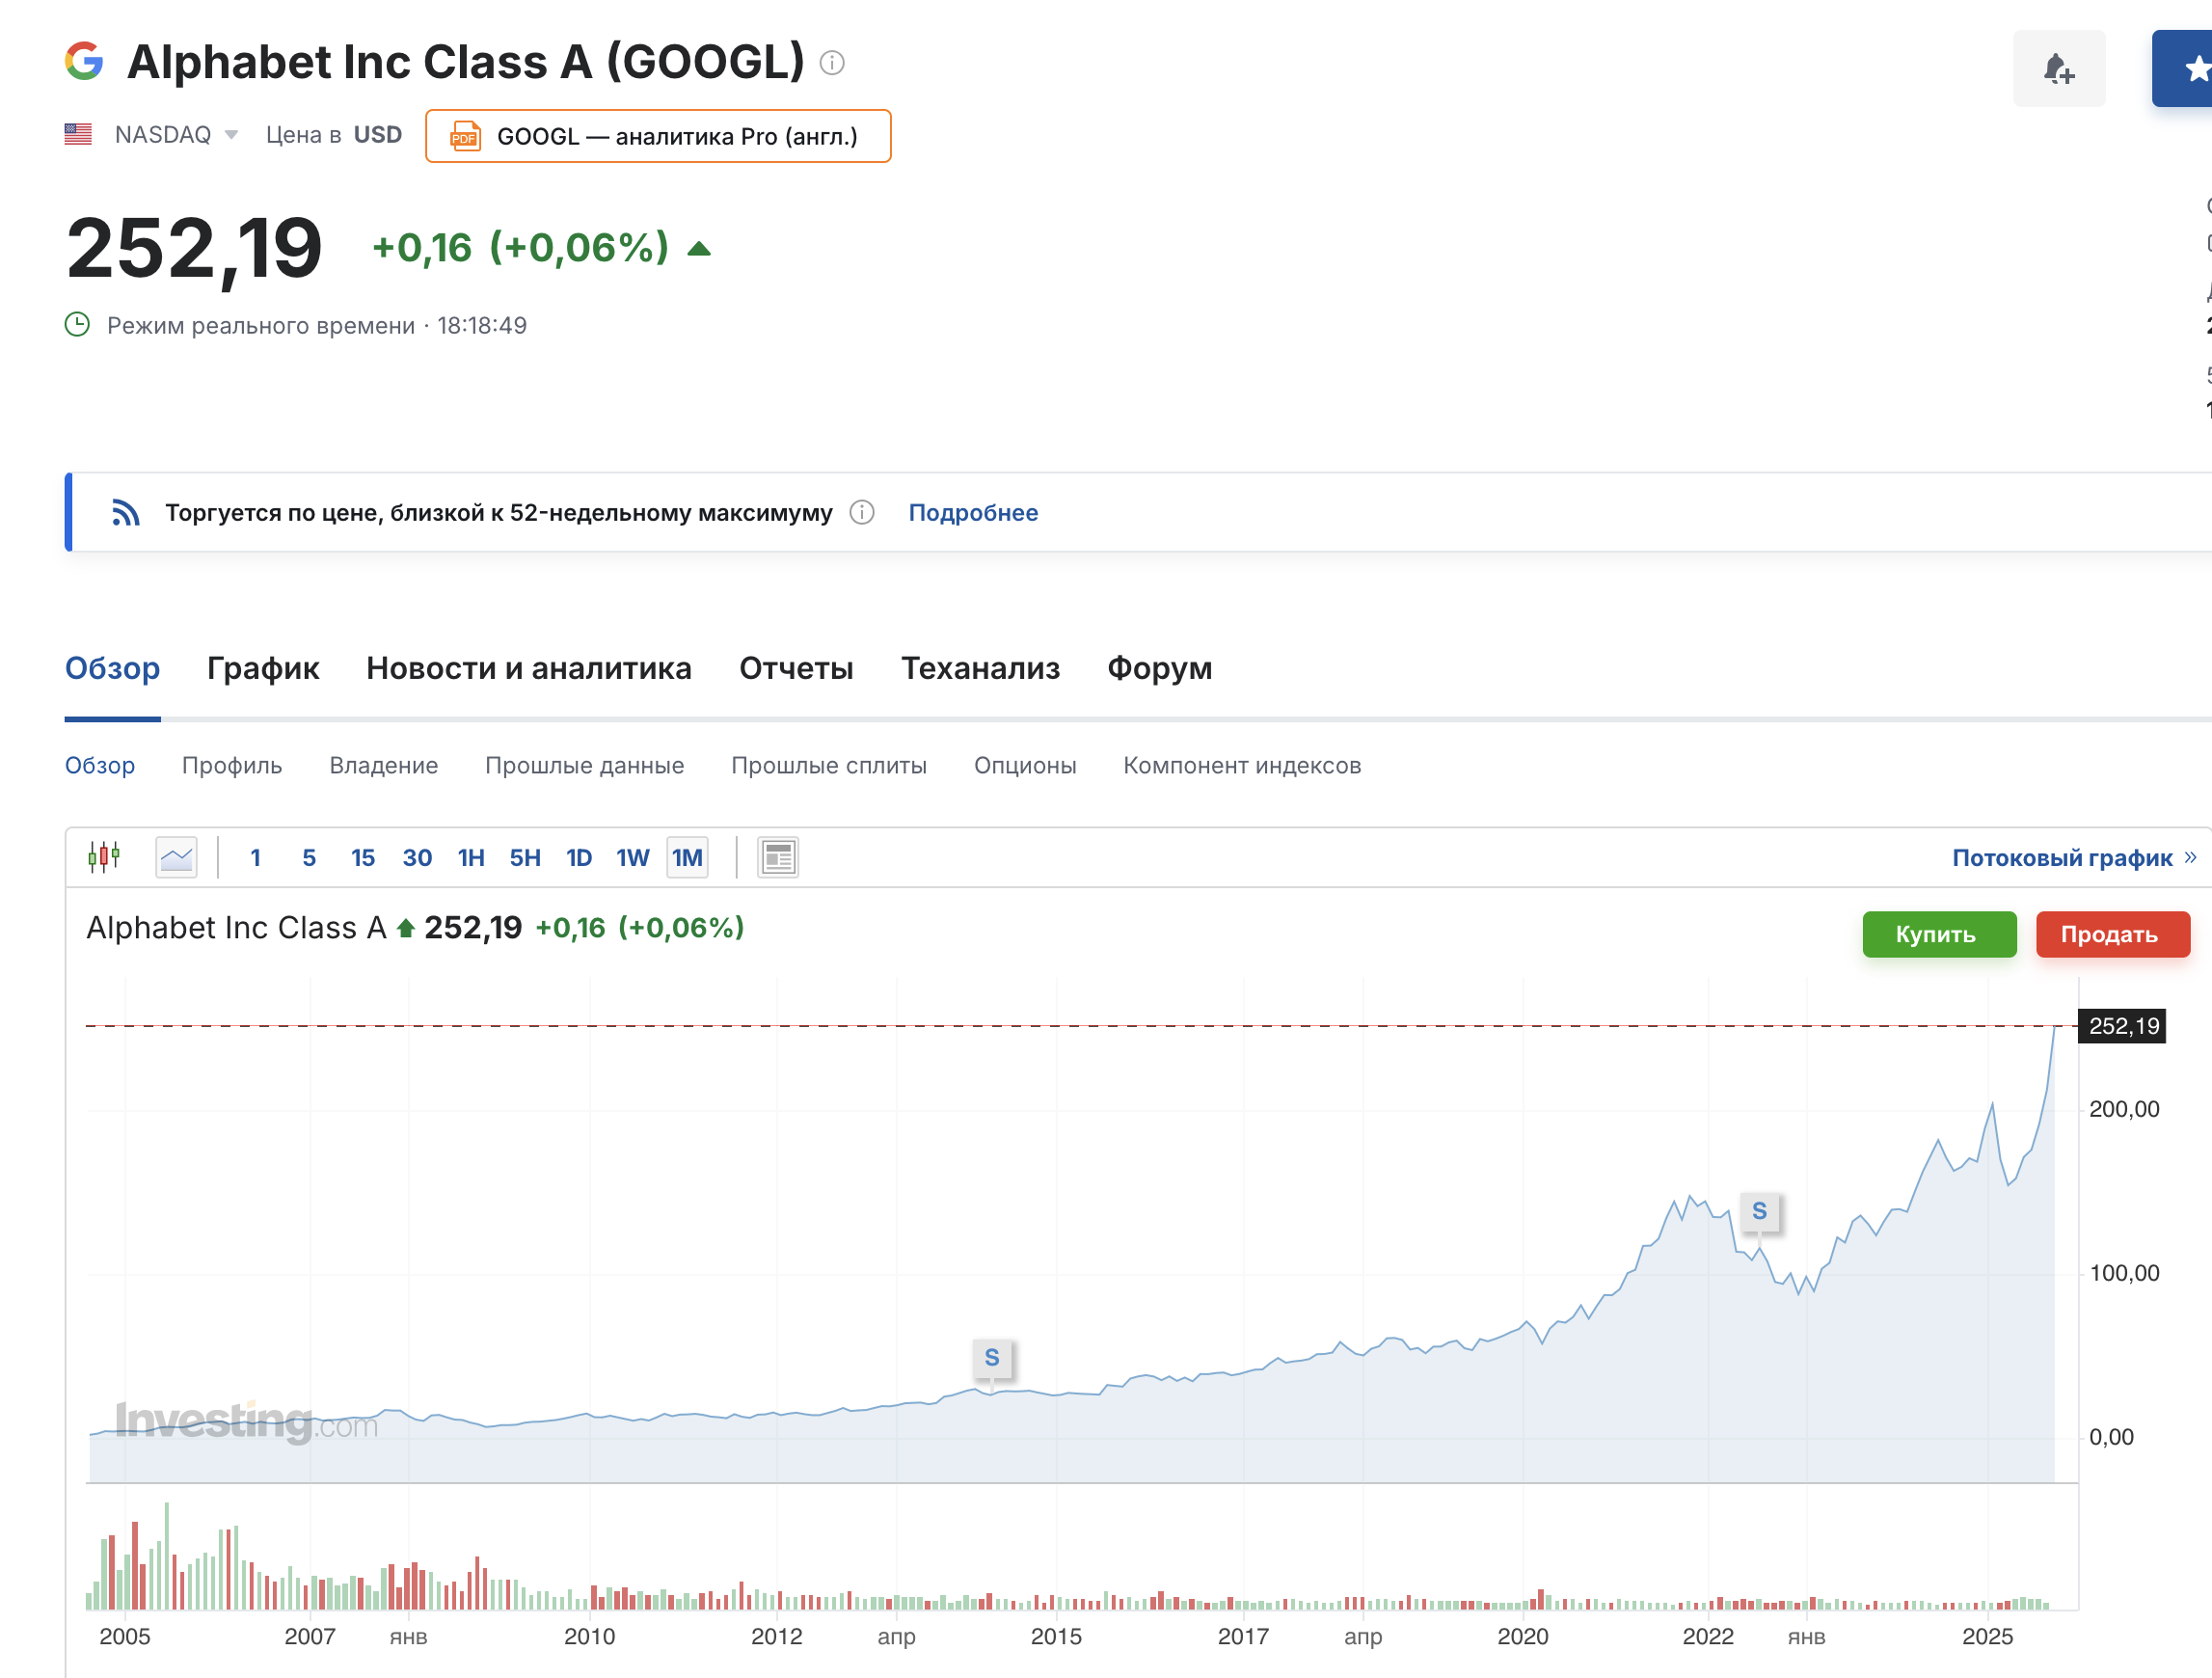Switch chart to candlestick view icon
This screenshot has width=2212, height=1678.
[x=104, y=857]
